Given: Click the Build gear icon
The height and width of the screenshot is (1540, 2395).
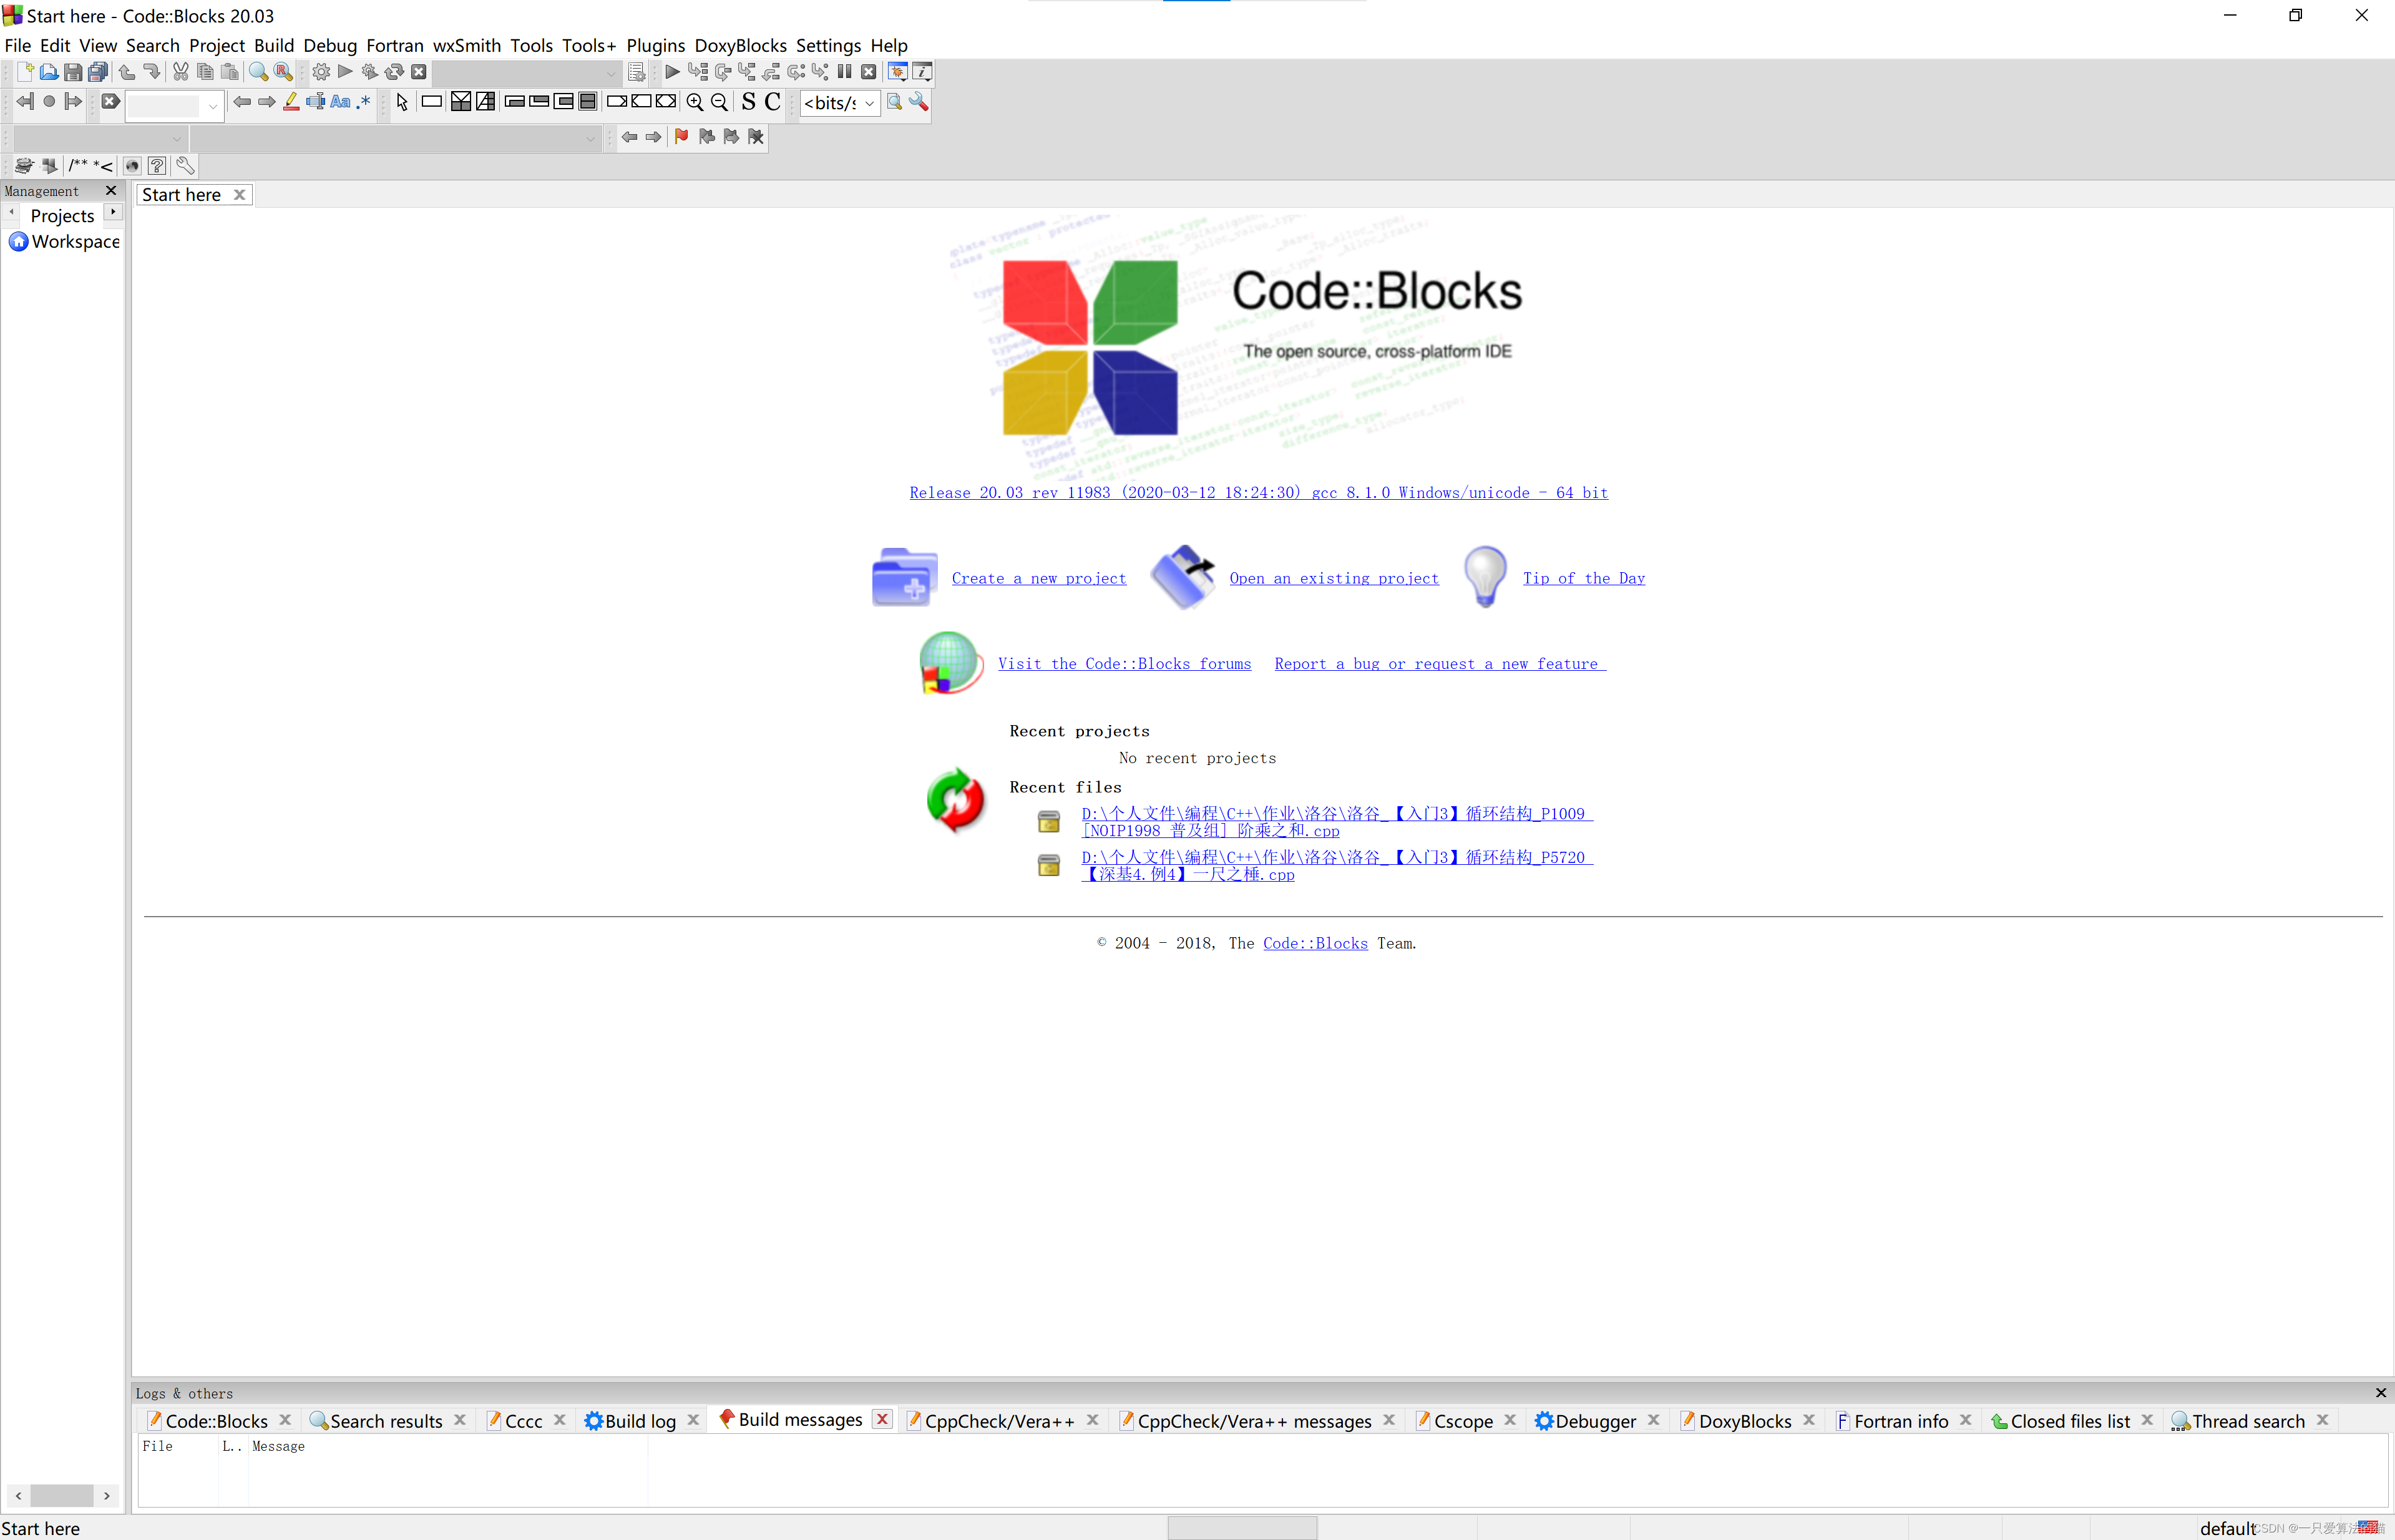Looking at the screenshot, I should (x=321, y=72).
